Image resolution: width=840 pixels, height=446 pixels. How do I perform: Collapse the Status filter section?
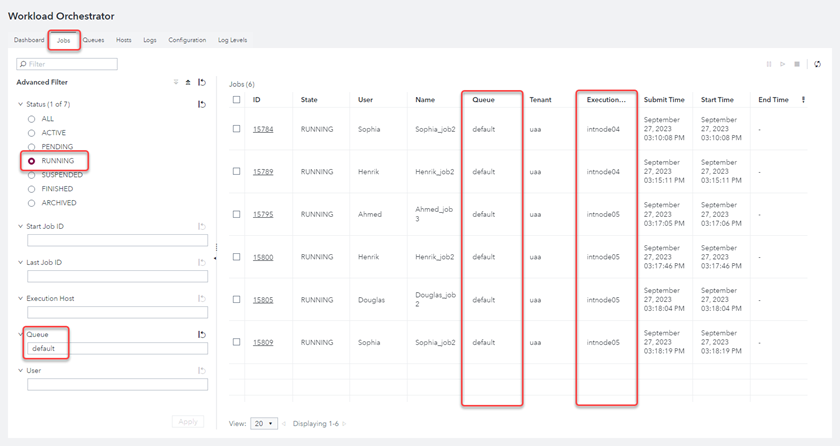click(20, 104)
